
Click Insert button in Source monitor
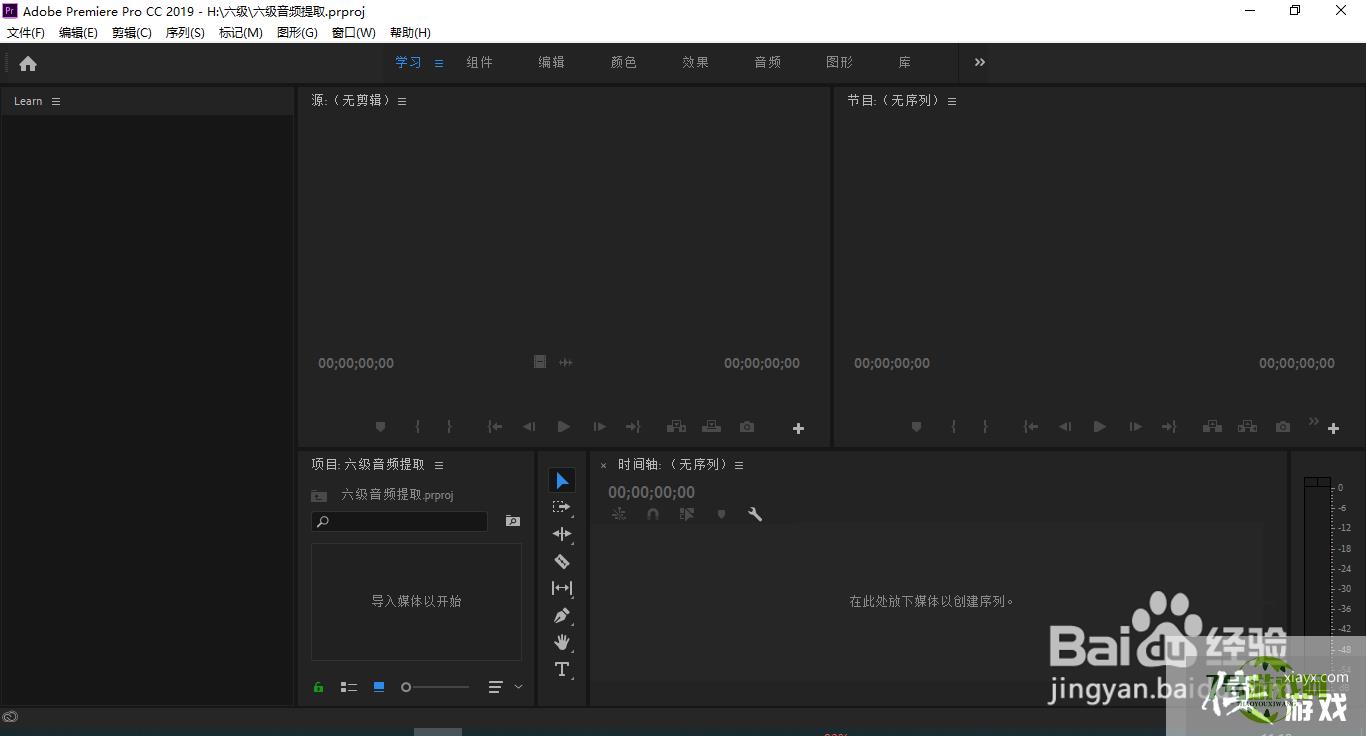point(677,427)
